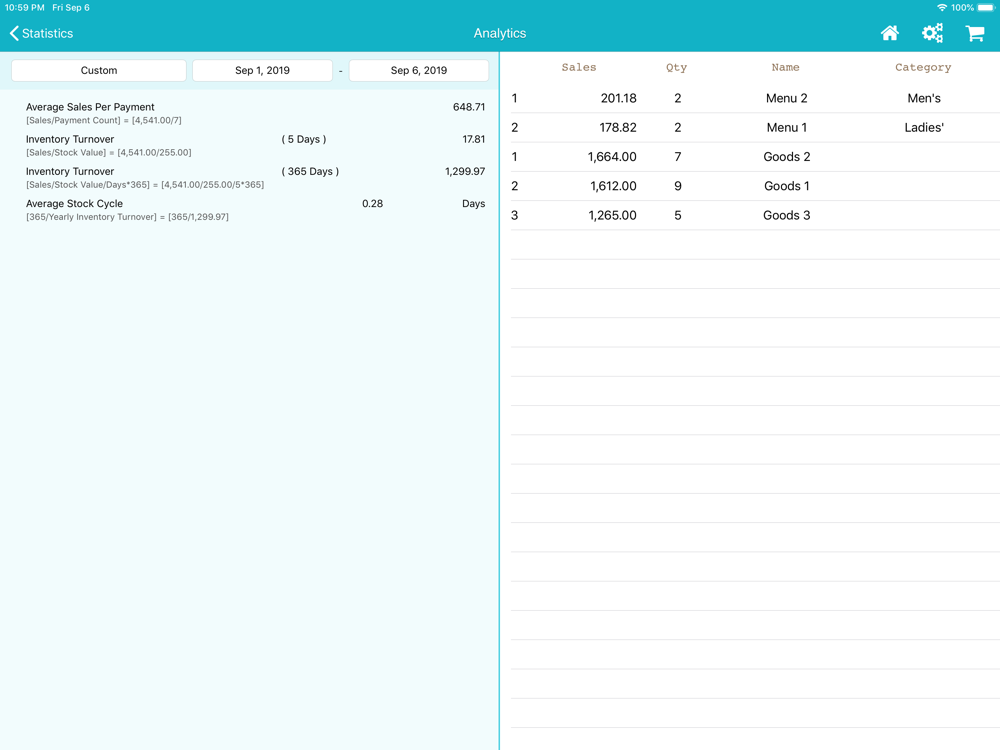The width and height of the screenshot is (1000, 750).
Task: Sort by Sales column header
Action: coord(578,68)
